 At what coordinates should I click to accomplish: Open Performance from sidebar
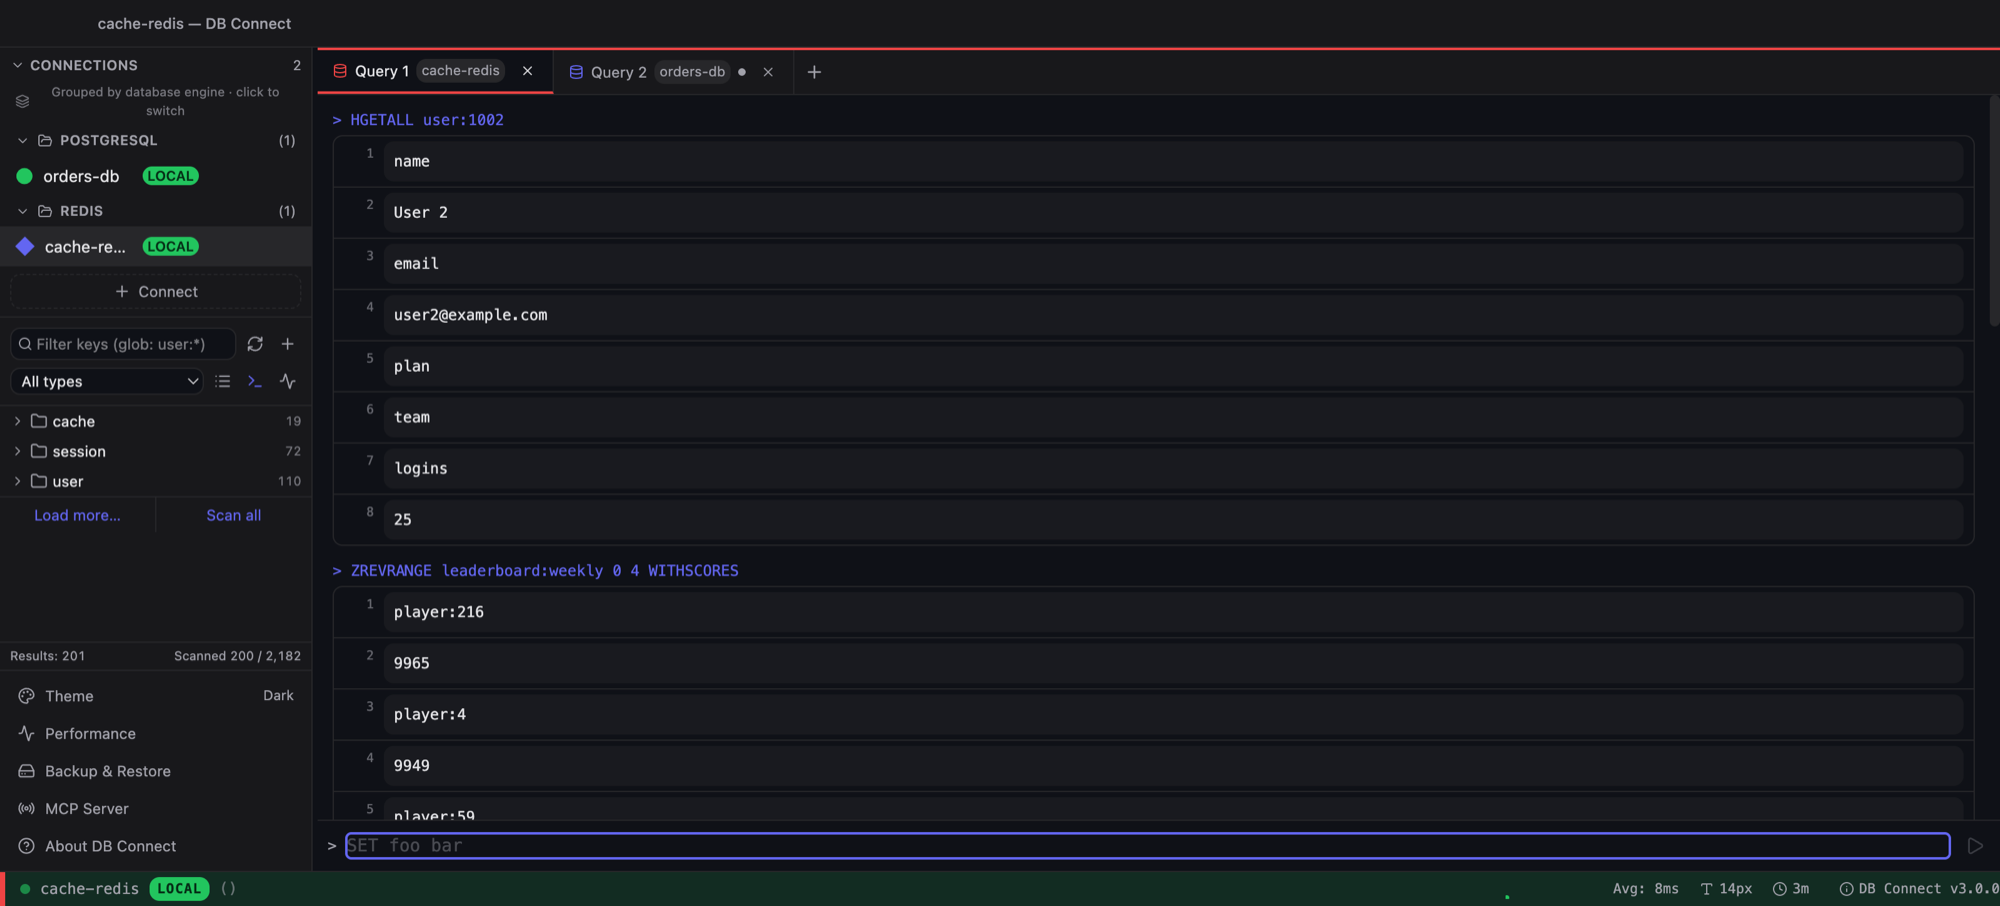[x=156, y=733]
